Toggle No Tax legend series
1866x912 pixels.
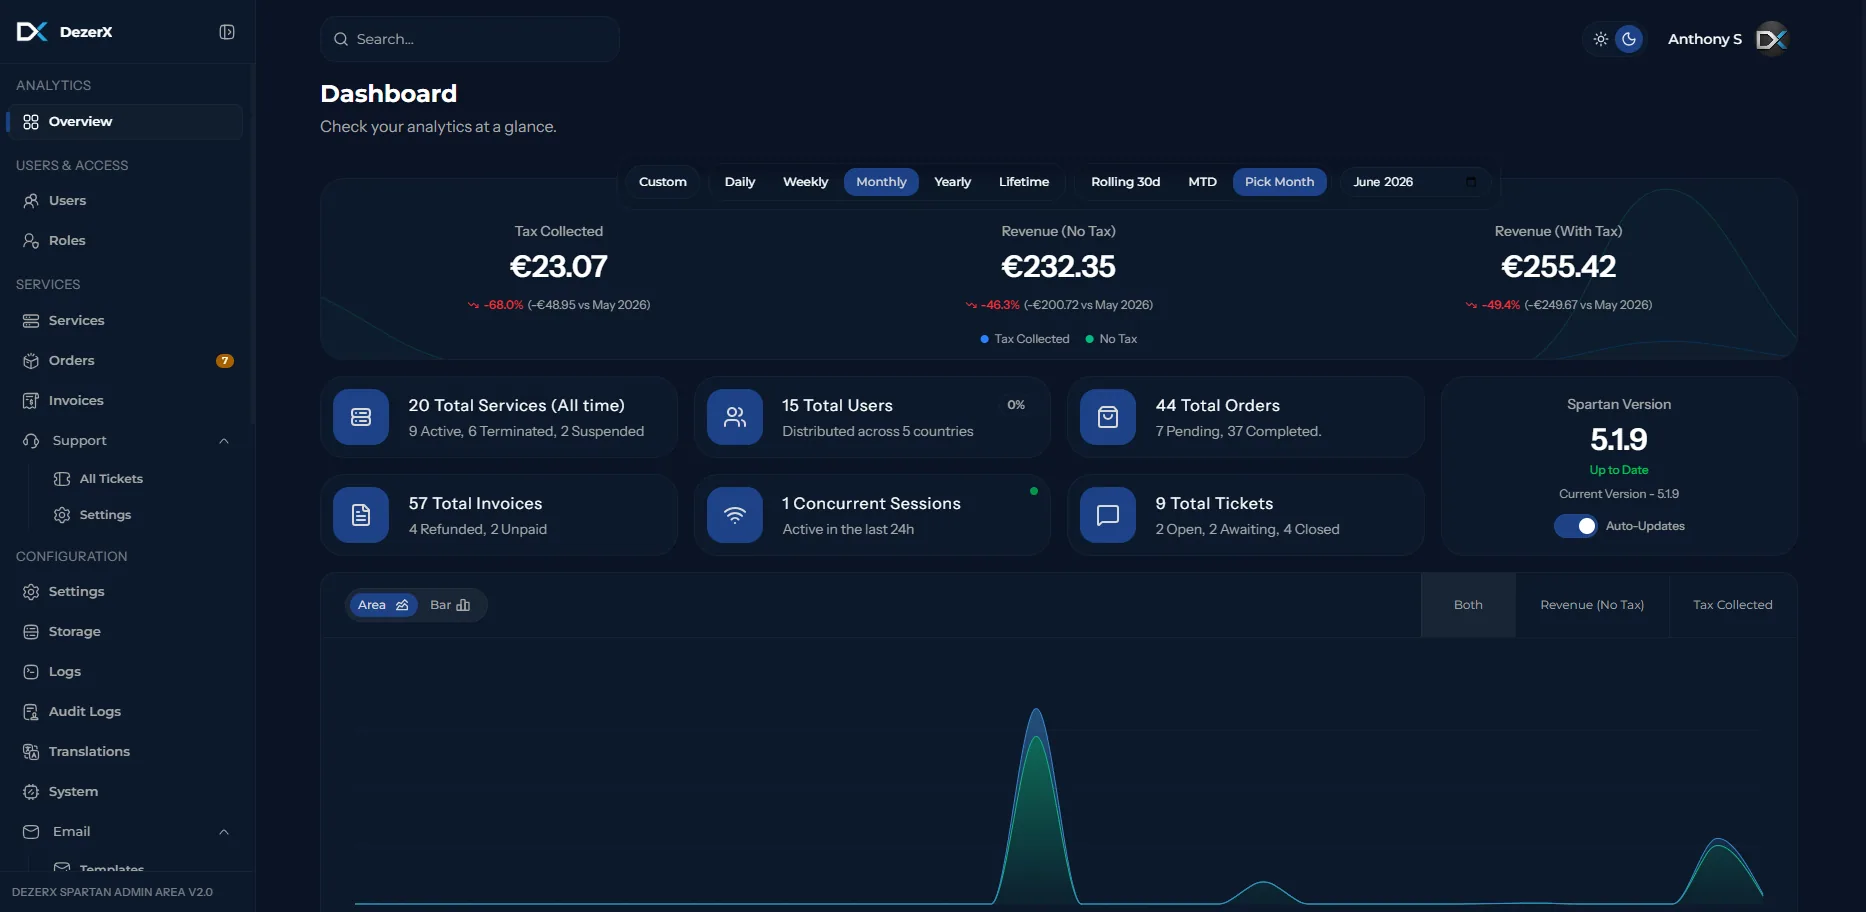pos(1111,339)
